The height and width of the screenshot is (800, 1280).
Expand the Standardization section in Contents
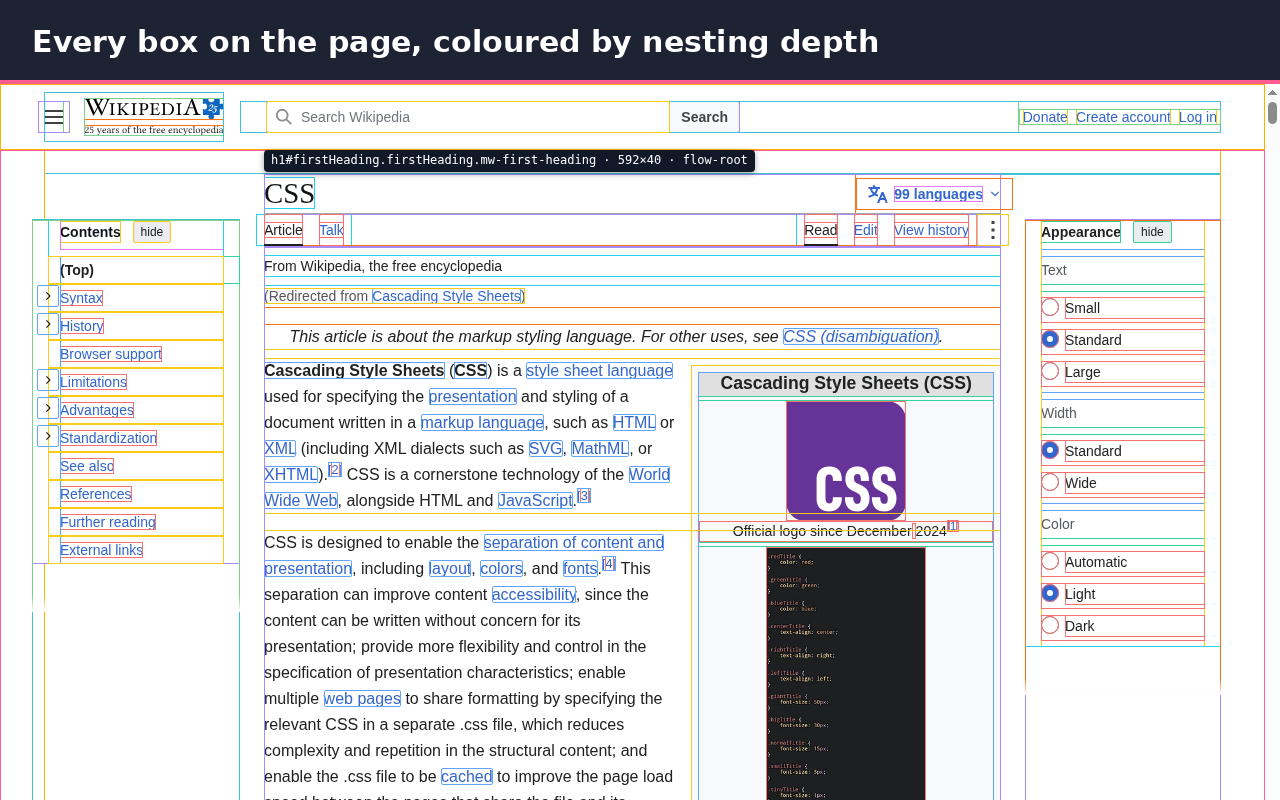[48, 436]
